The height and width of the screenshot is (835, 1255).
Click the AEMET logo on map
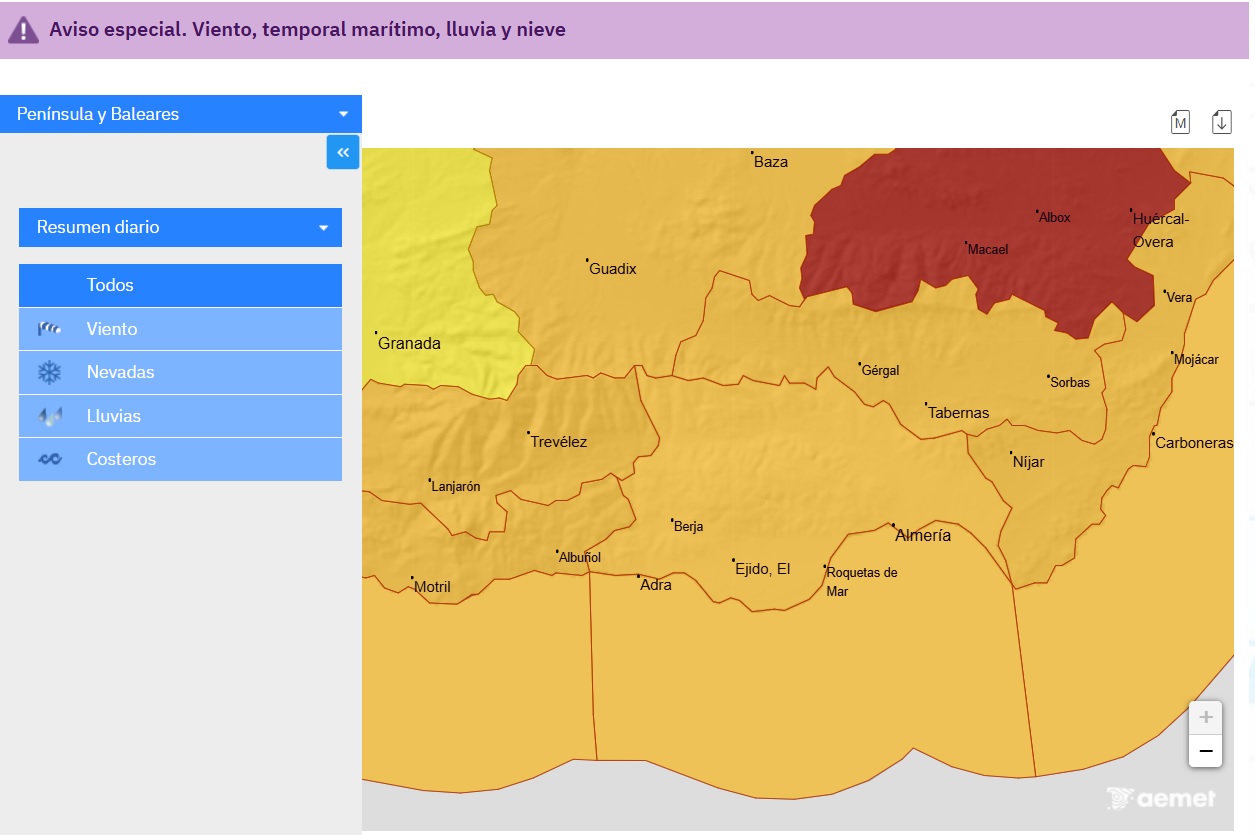tap(1161, 798)
